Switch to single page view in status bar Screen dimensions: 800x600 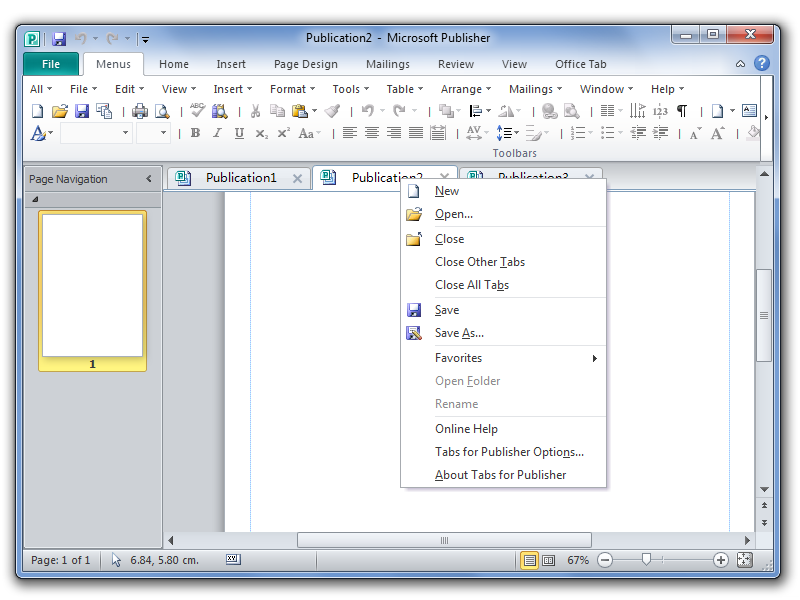[530, 560]
